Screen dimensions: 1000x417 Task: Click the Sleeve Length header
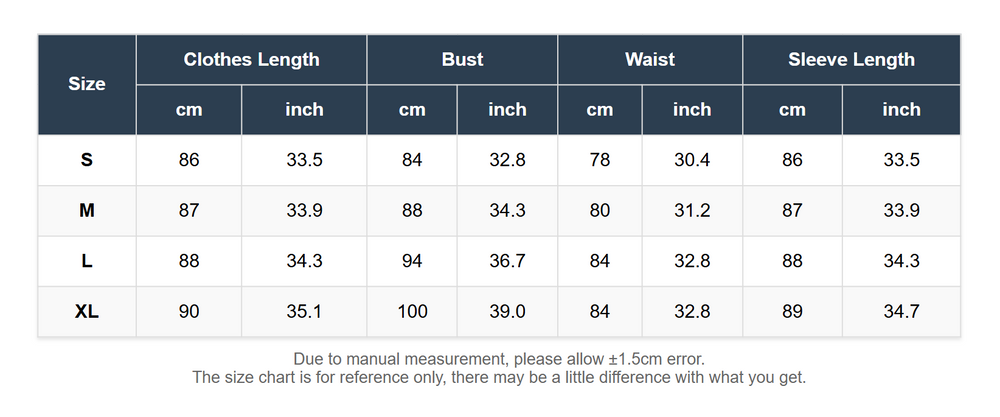(x=851, y=59)
